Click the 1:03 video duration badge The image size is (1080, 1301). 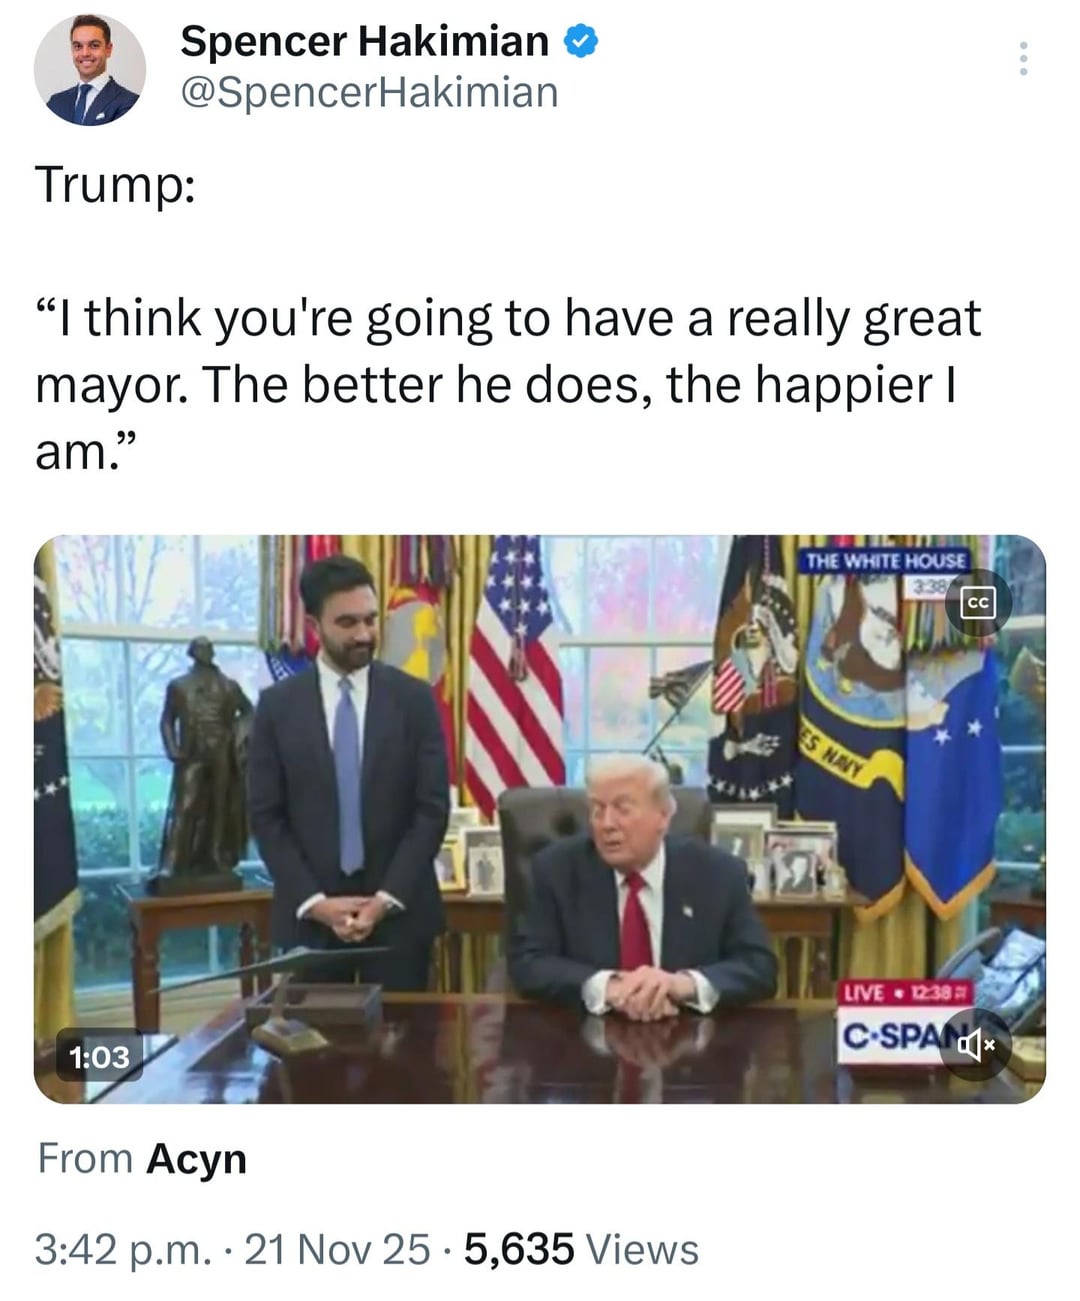click(99, 1056)
